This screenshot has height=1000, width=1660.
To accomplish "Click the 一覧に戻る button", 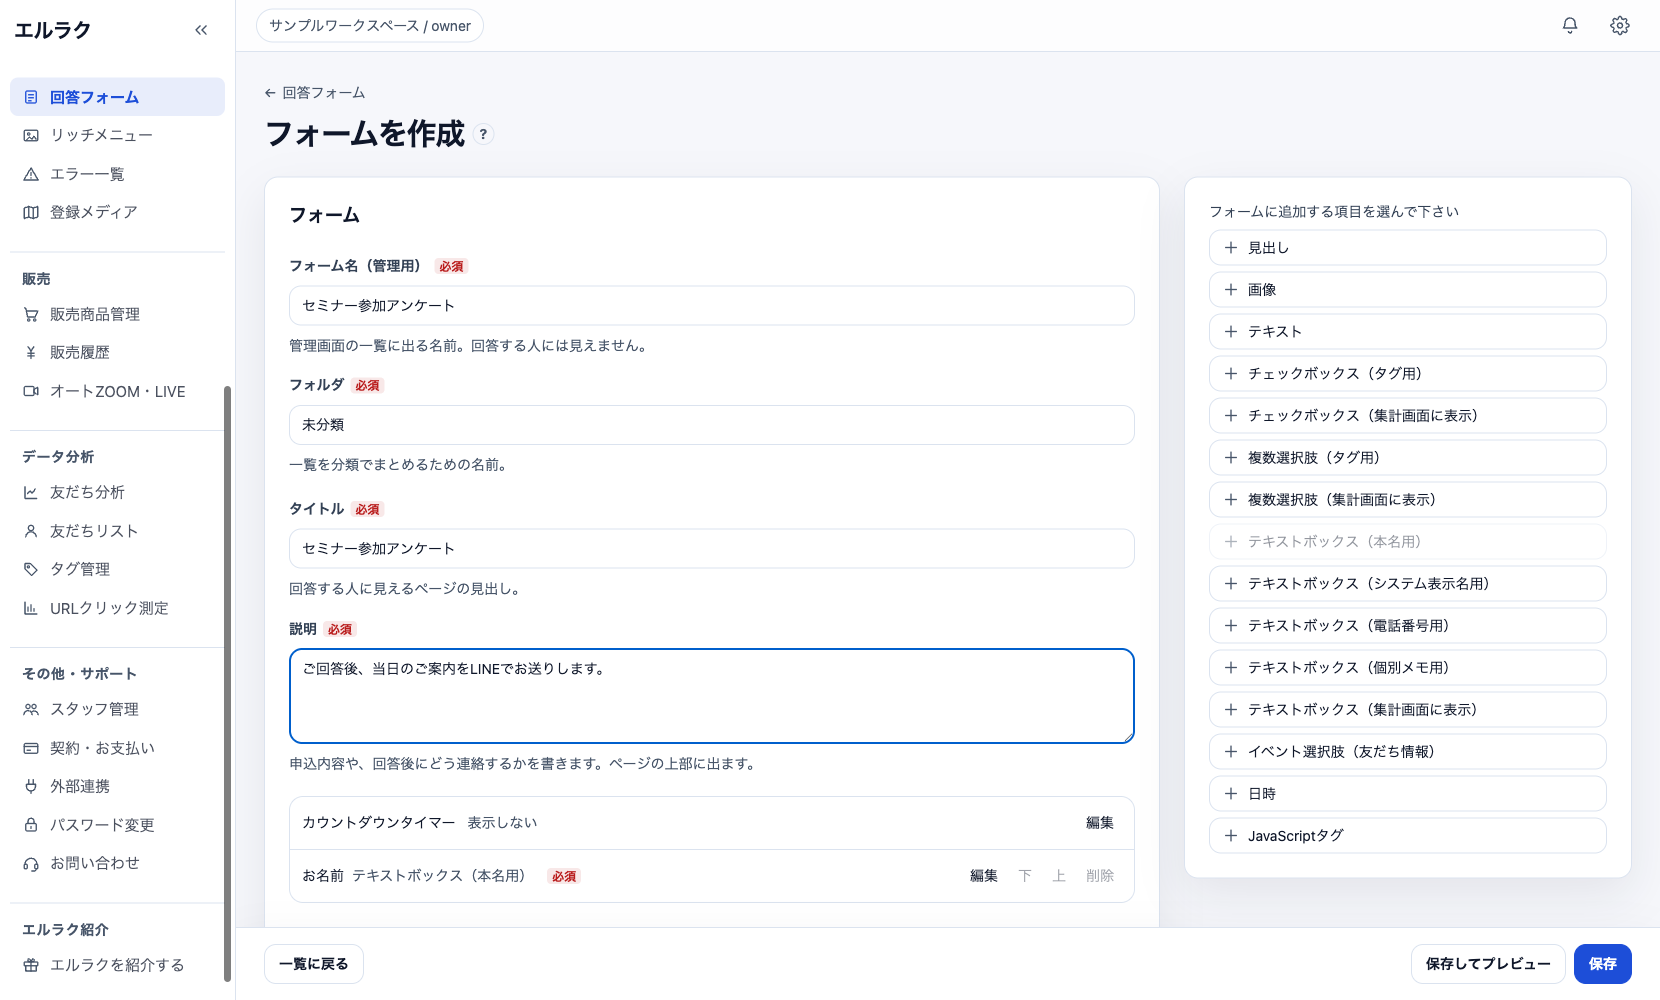I will 314,964.
